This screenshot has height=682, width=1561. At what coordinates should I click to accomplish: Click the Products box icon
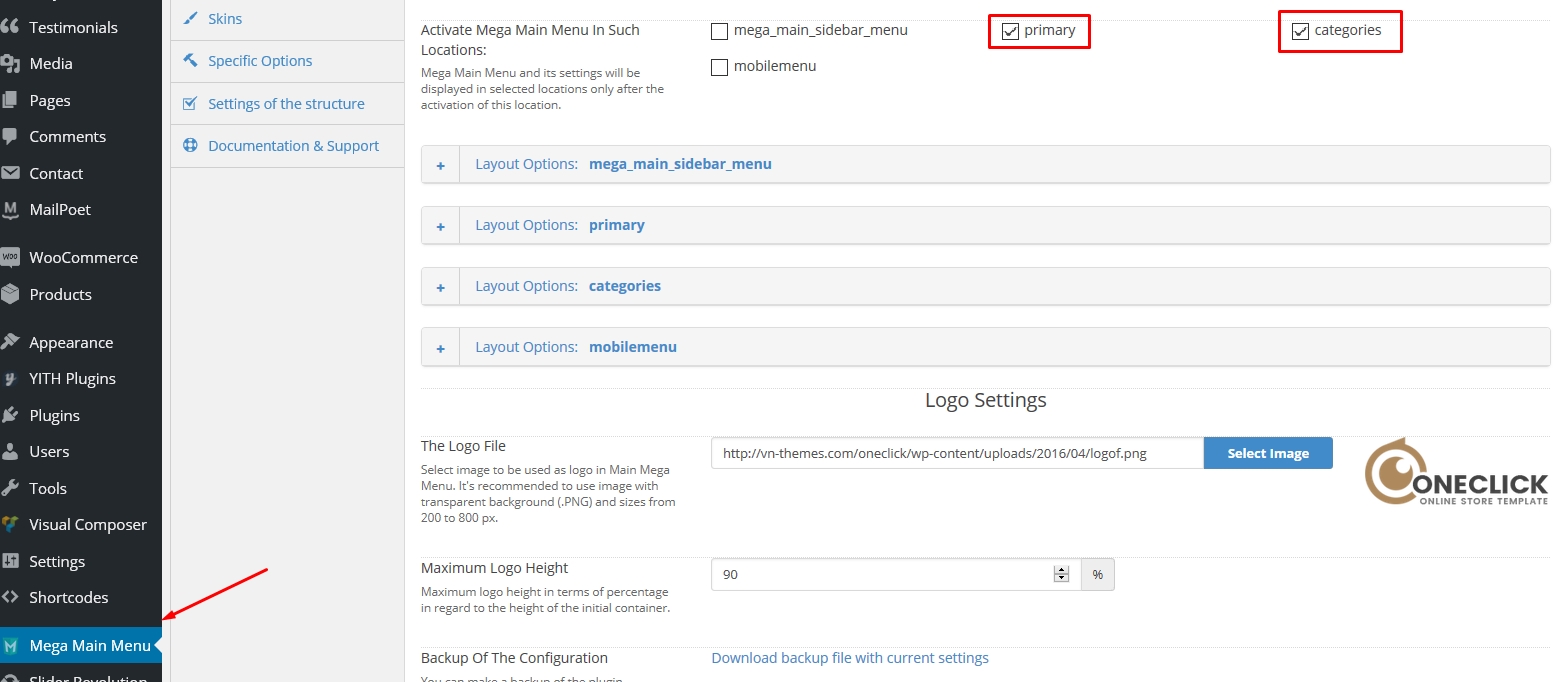click(10, 294)
